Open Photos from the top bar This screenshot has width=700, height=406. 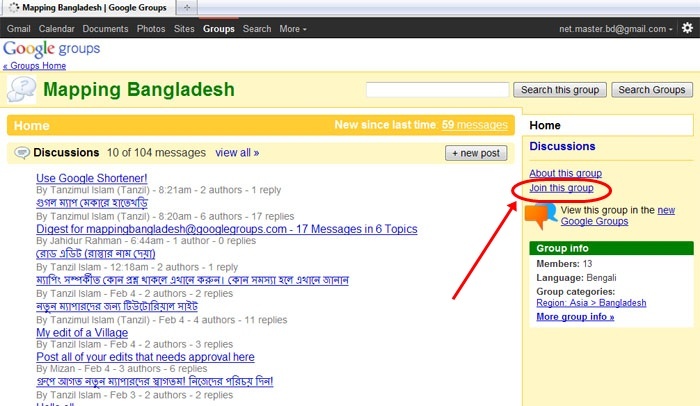[151, 29]
